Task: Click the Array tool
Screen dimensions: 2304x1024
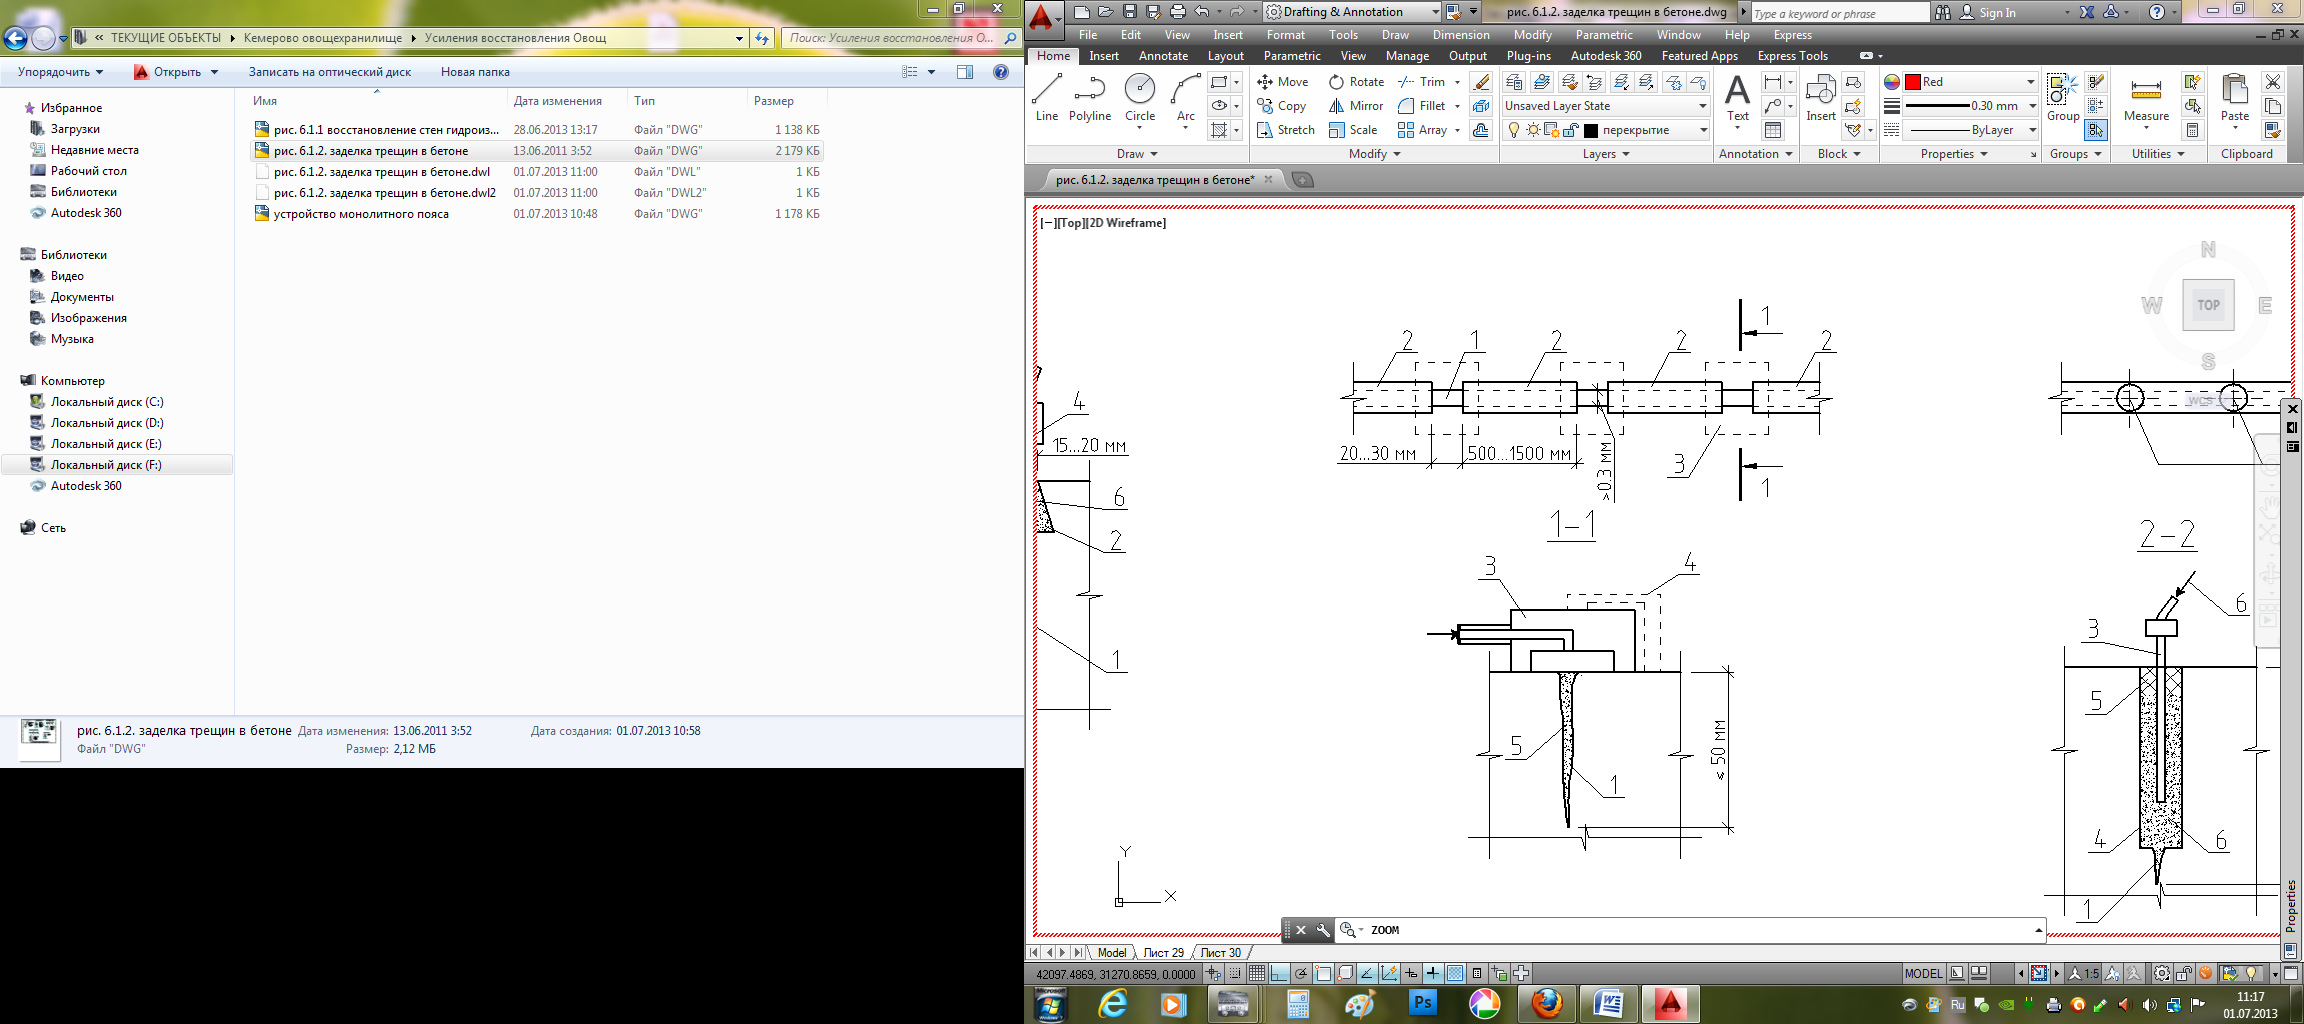Action: point(1422,130)
